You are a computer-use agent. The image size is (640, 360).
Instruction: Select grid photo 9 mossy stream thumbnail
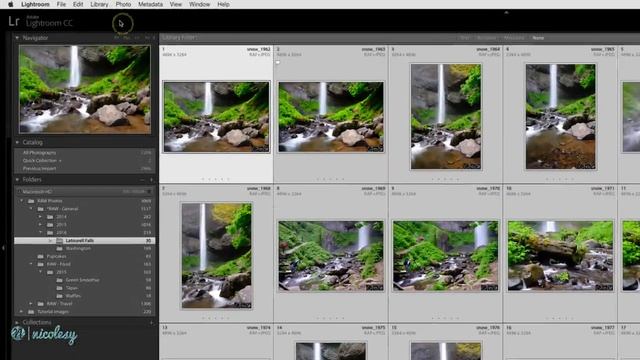[x=445, y=256]
